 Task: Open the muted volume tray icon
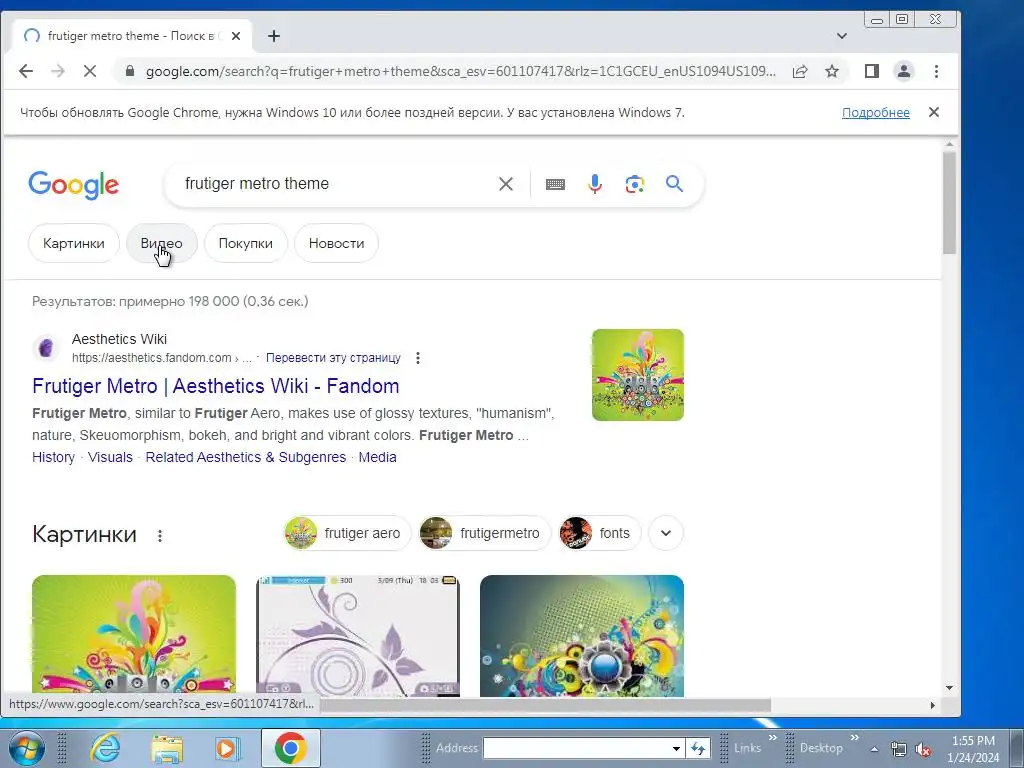tap(923, 750)
